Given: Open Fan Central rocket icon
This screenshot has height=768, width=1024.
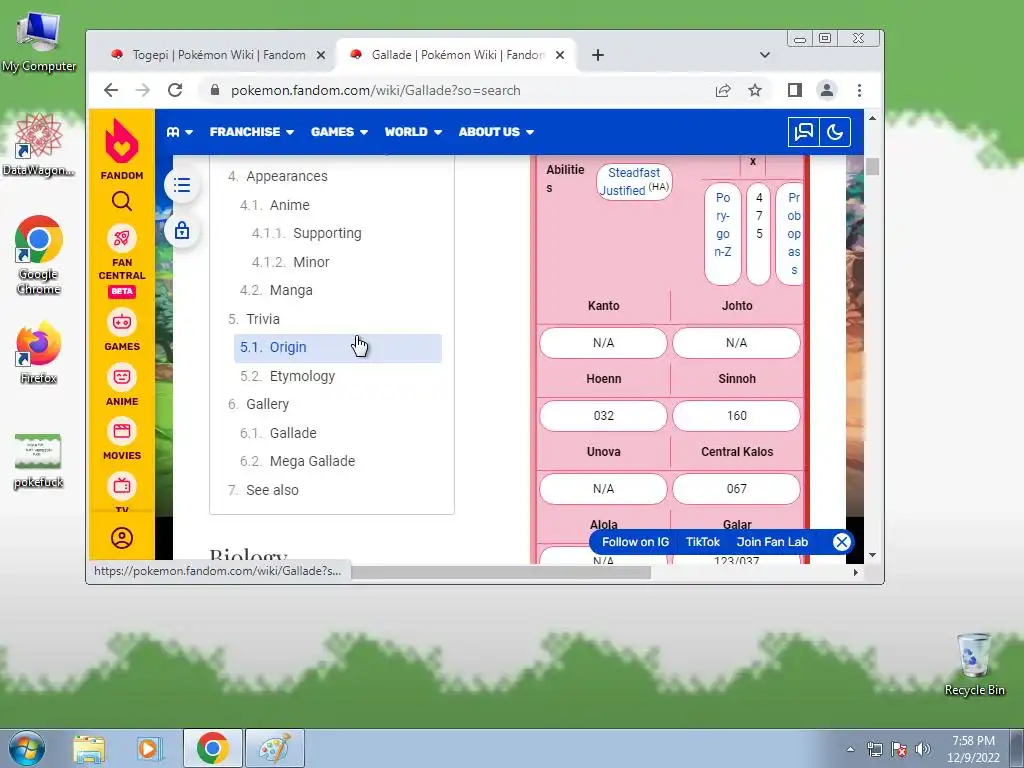Looking at the screenshot, I should 121,238.
